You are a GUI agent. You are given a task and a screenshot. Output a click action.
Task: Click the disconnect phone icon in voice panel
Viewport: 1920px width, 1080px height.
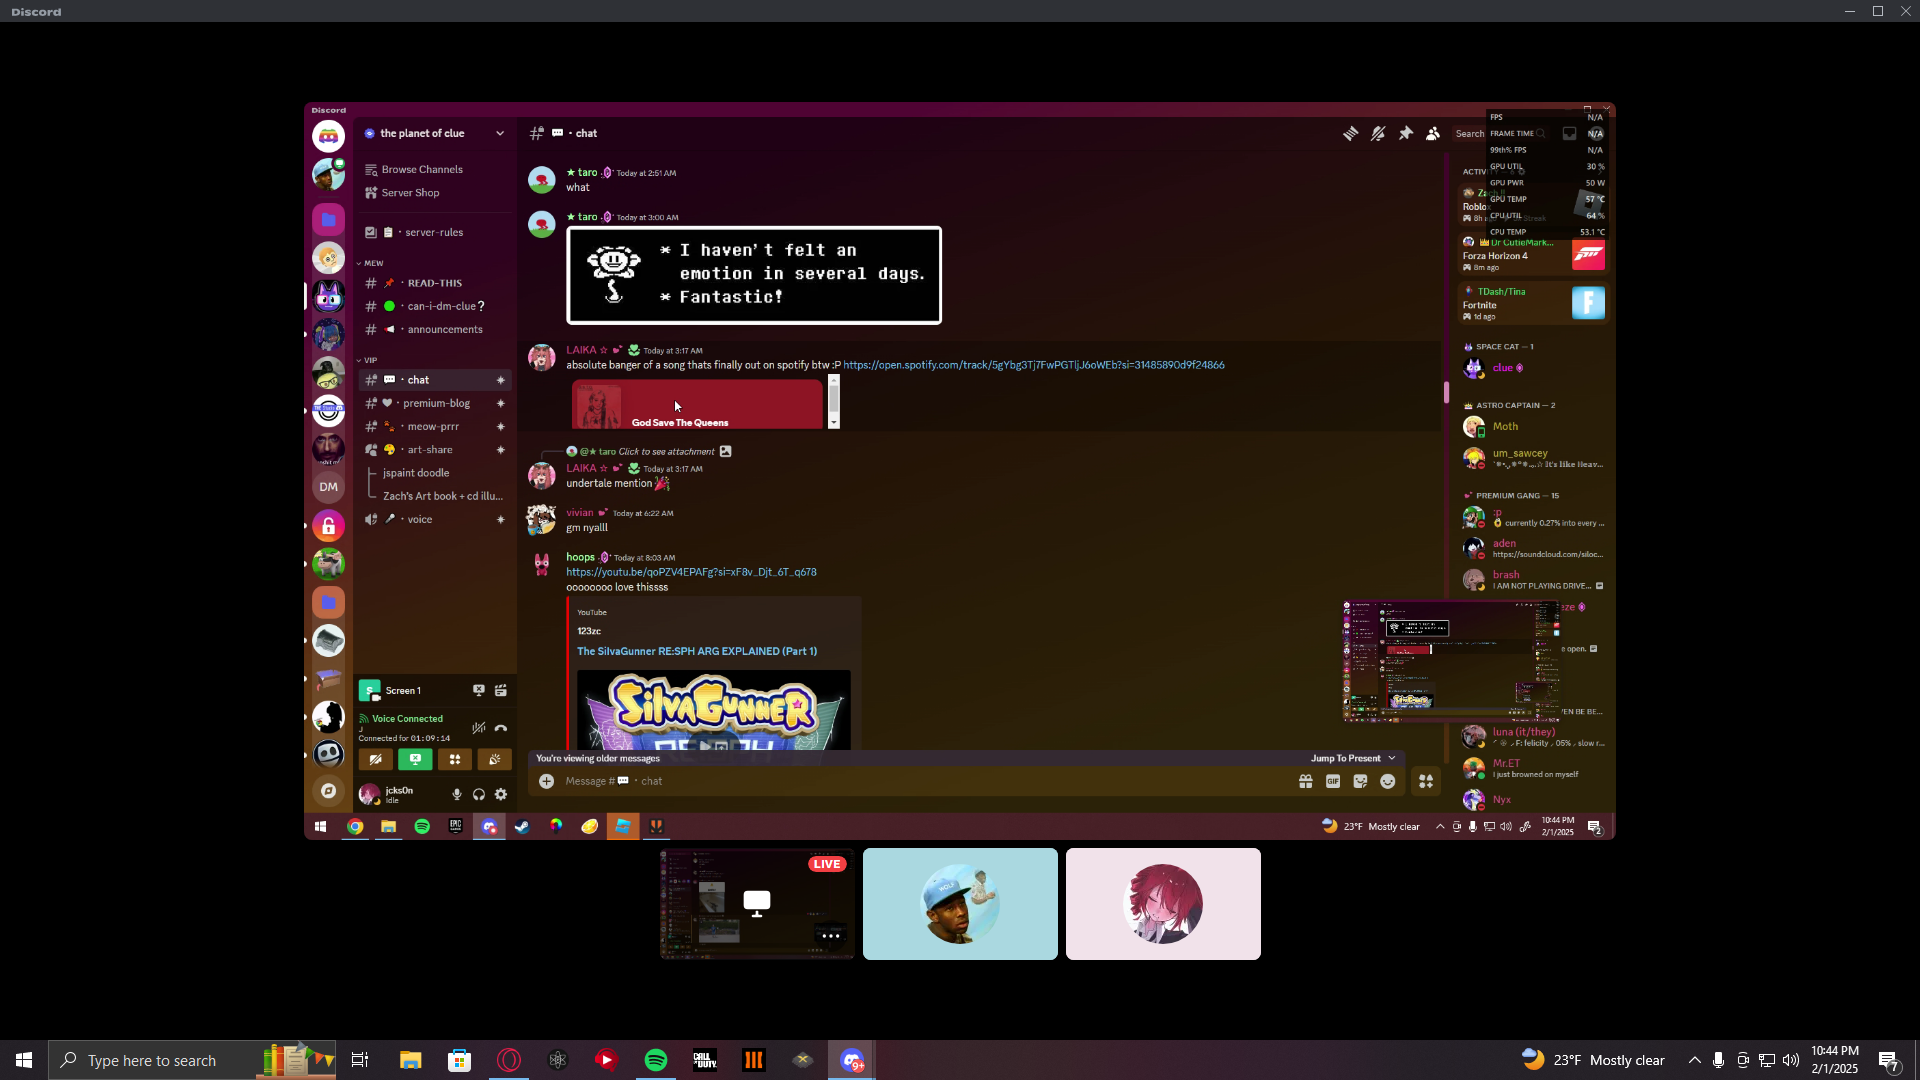[x=501, y=728]
